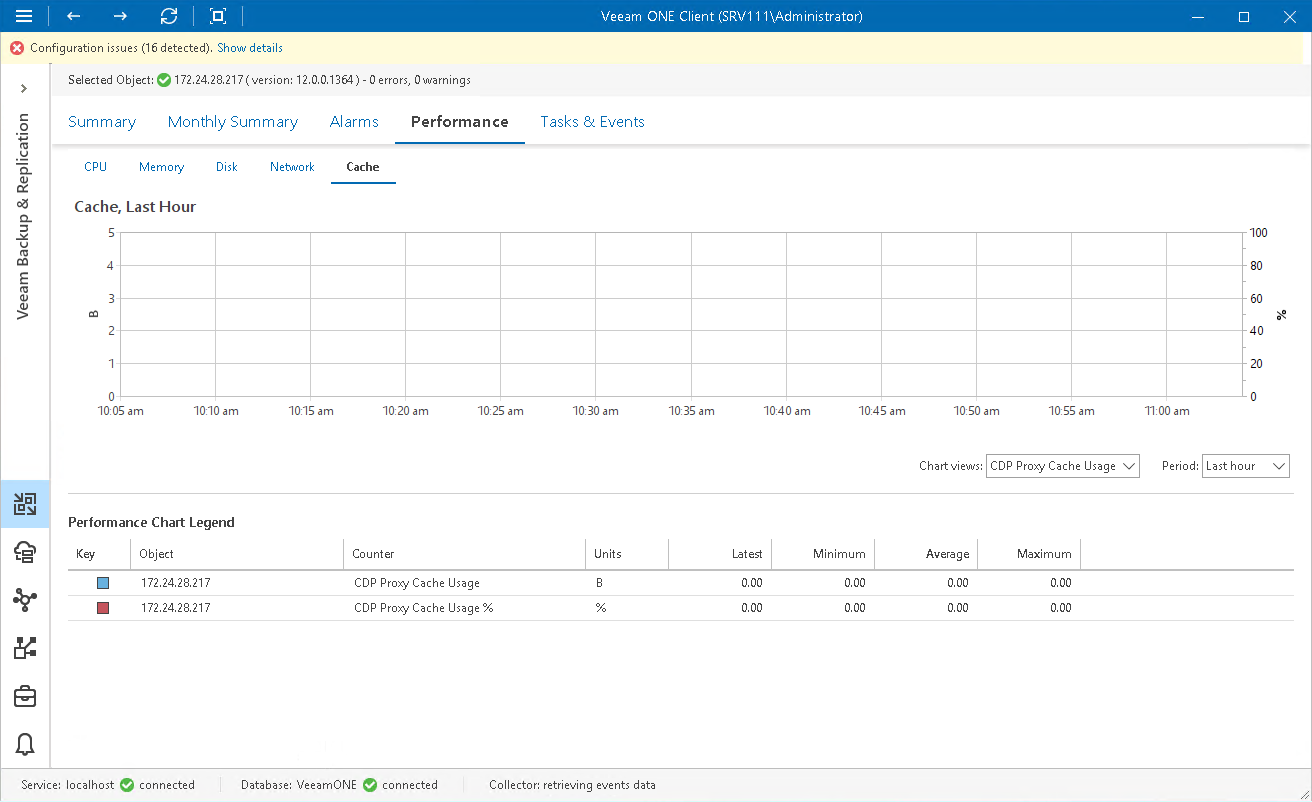Click the 10:30 am chart time label

pos(596,411)
